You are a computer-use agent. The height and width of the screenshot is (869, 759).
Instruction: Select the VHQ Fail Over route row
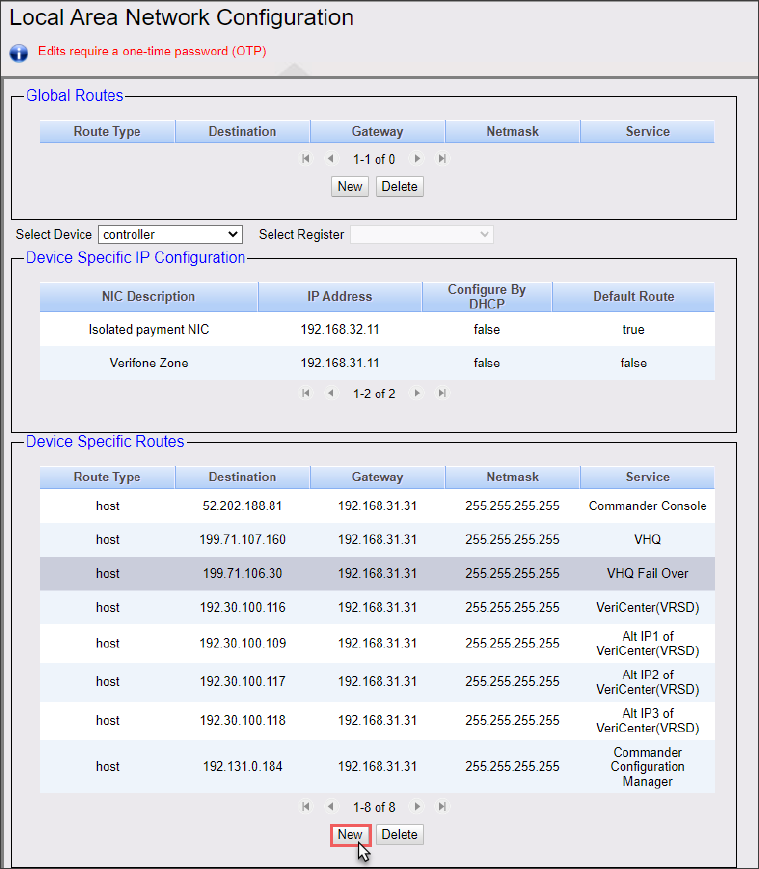coord(377,574)
